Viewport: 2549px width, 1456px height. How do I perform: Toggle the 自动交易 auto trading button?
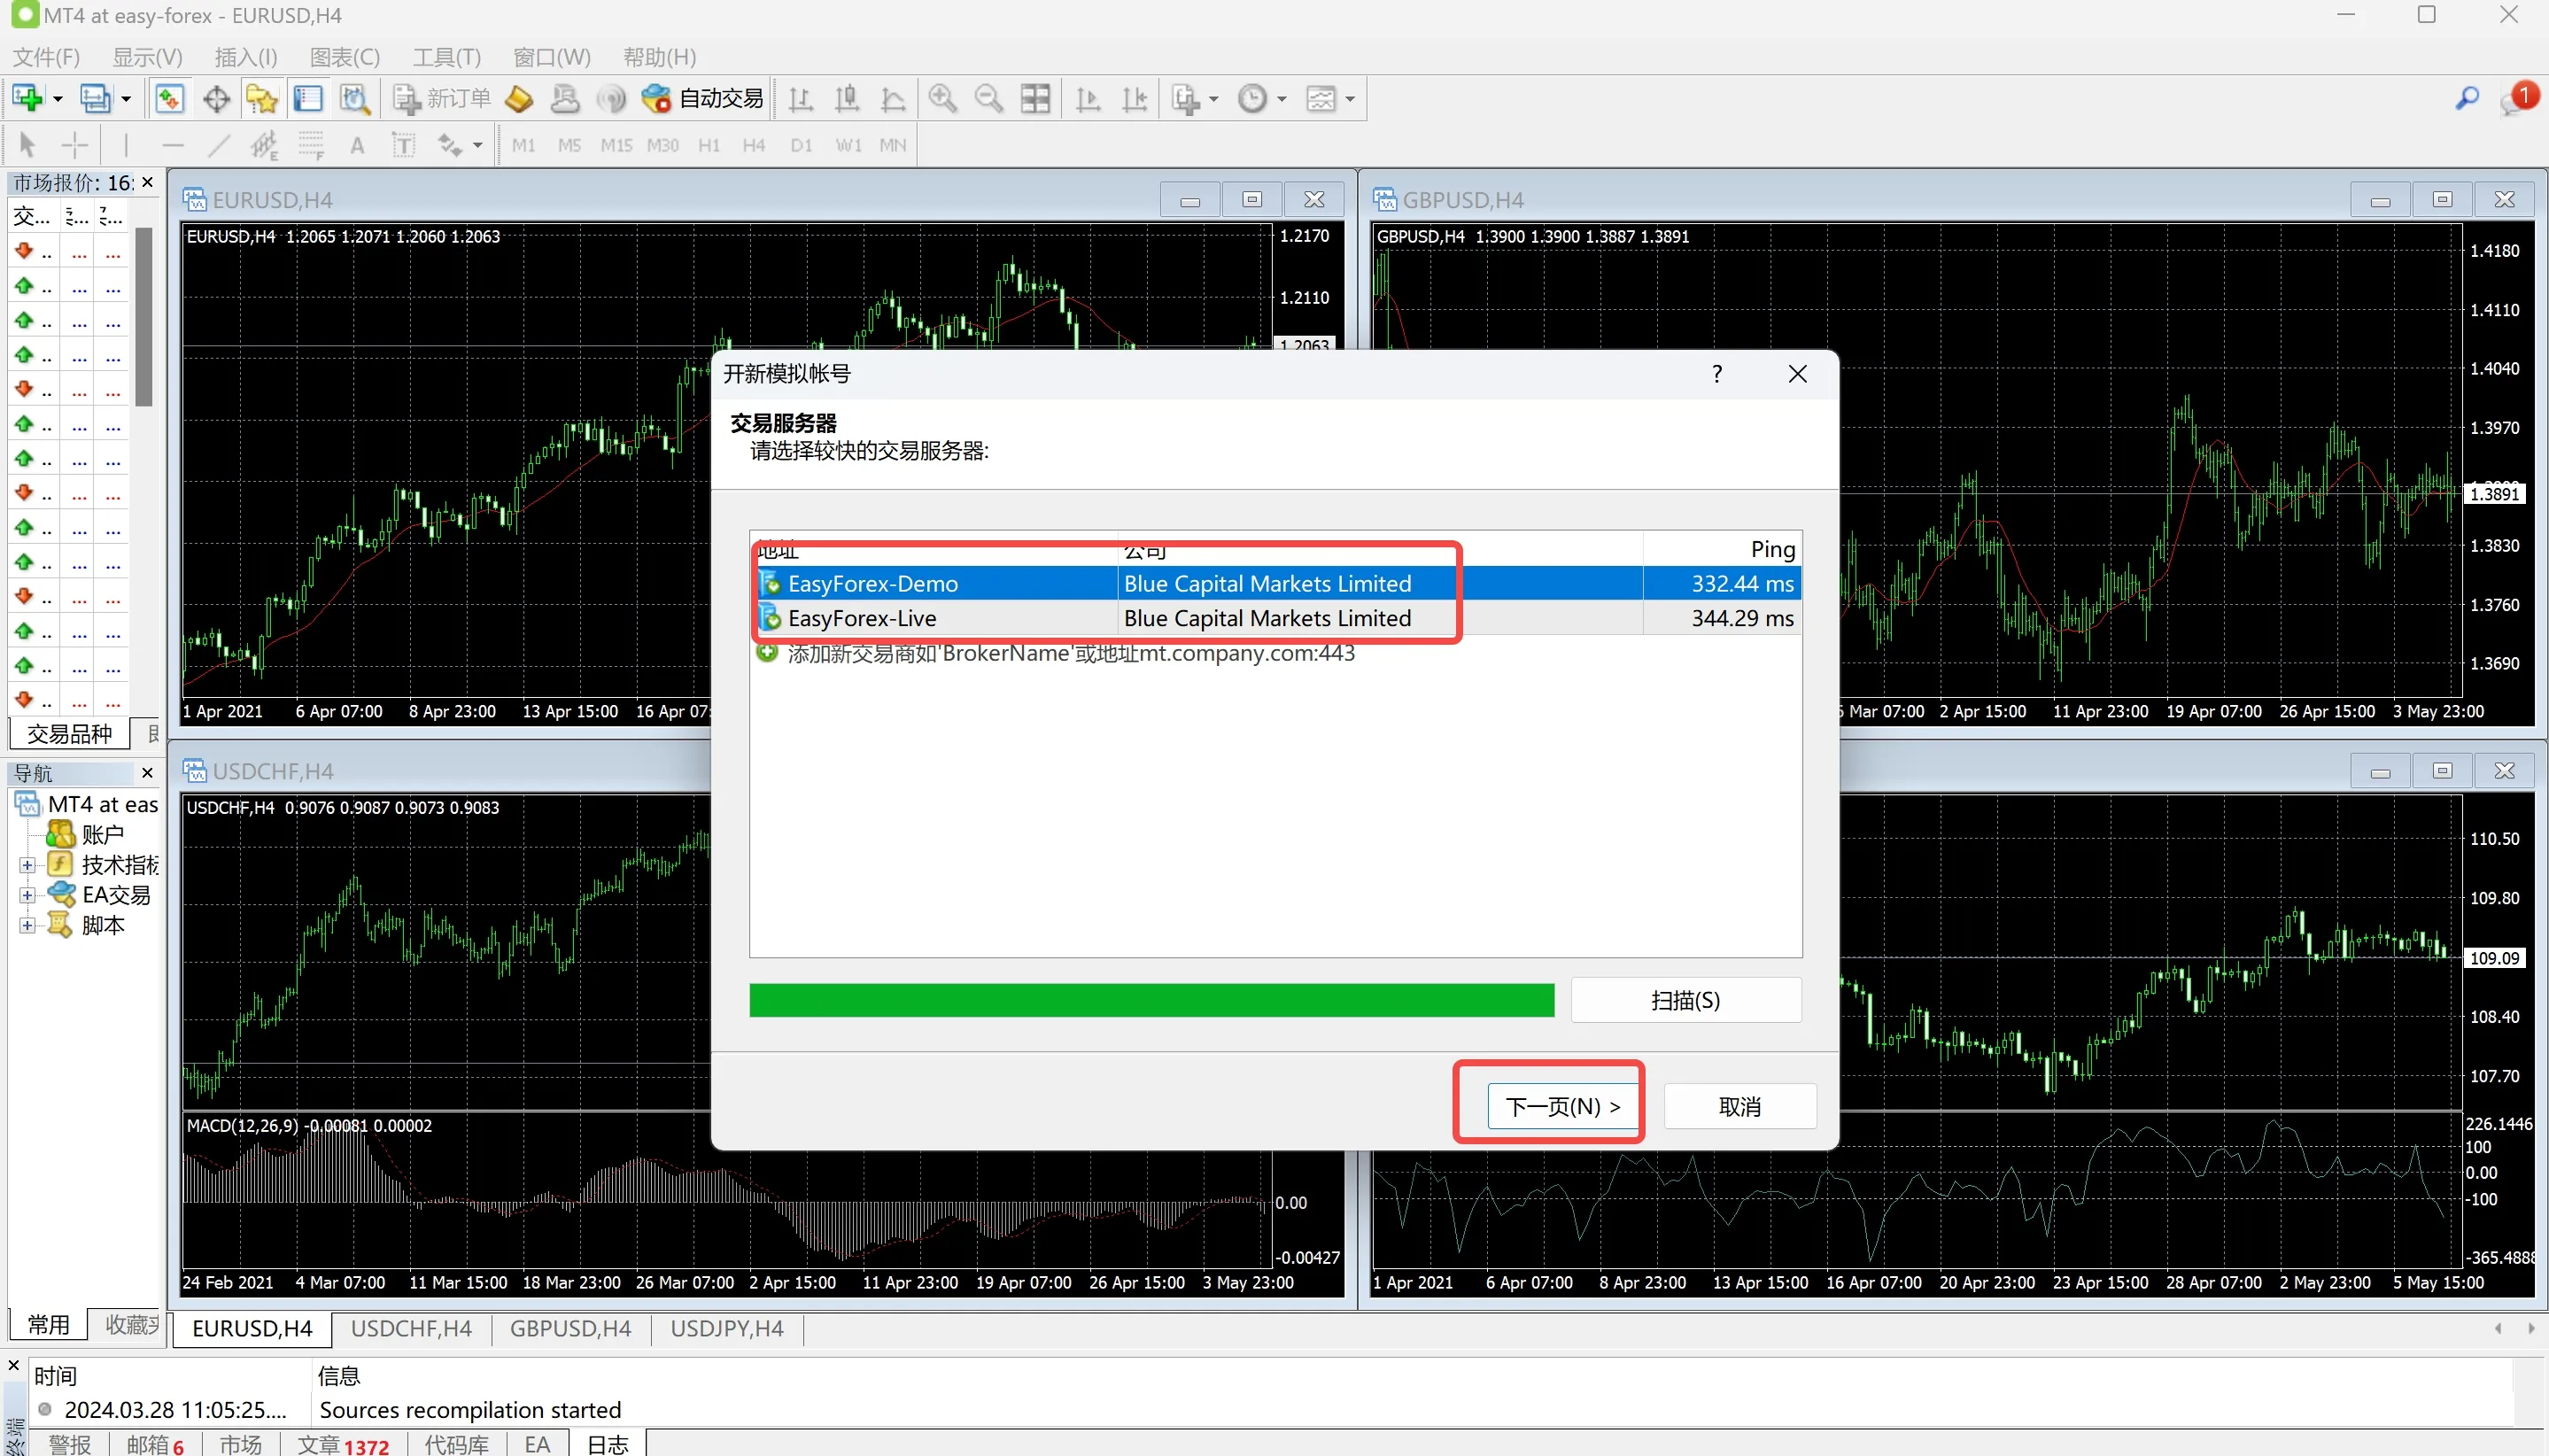pos(702,98)
